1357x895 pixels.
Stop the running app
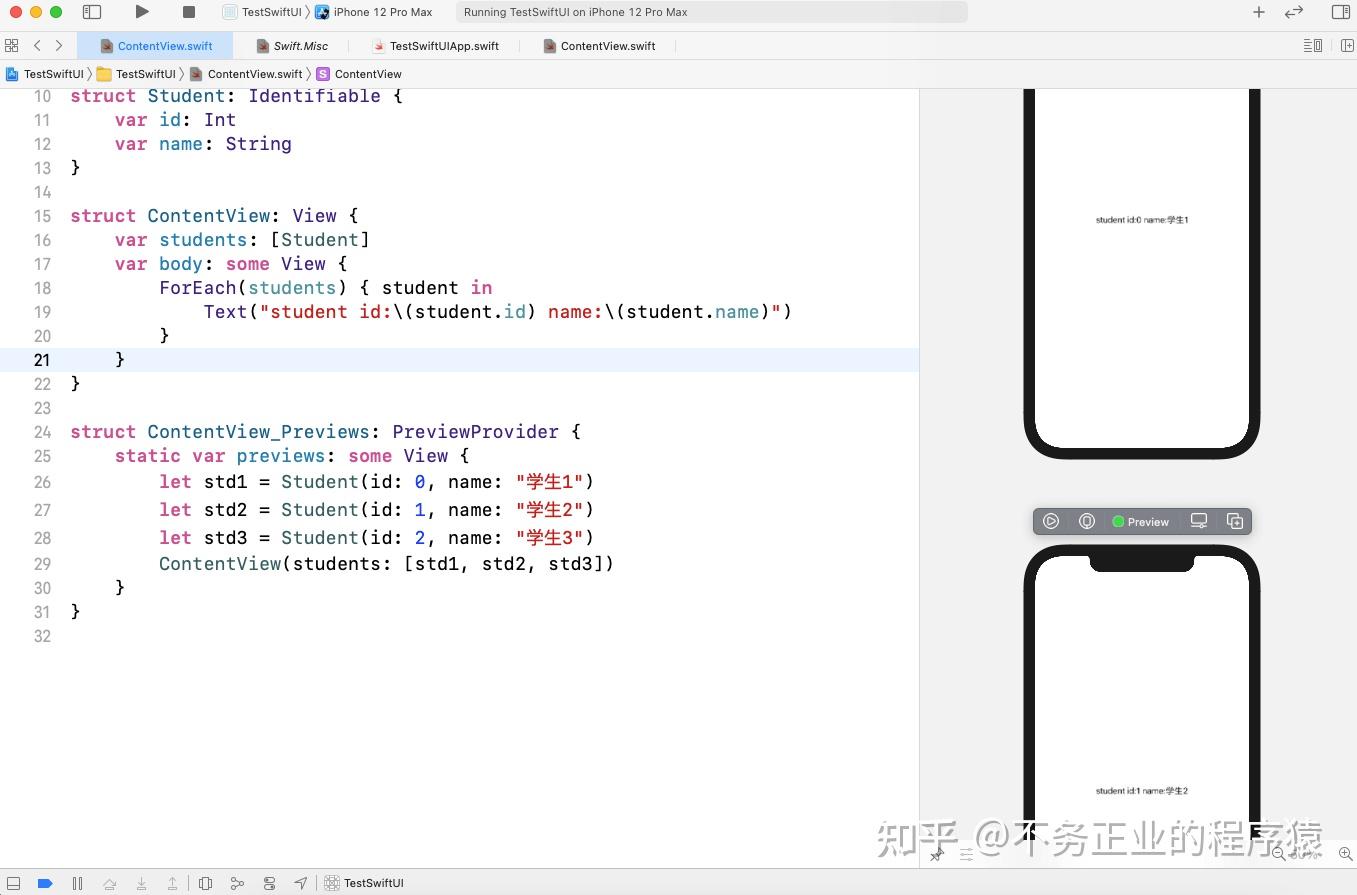tap(187, 12)
